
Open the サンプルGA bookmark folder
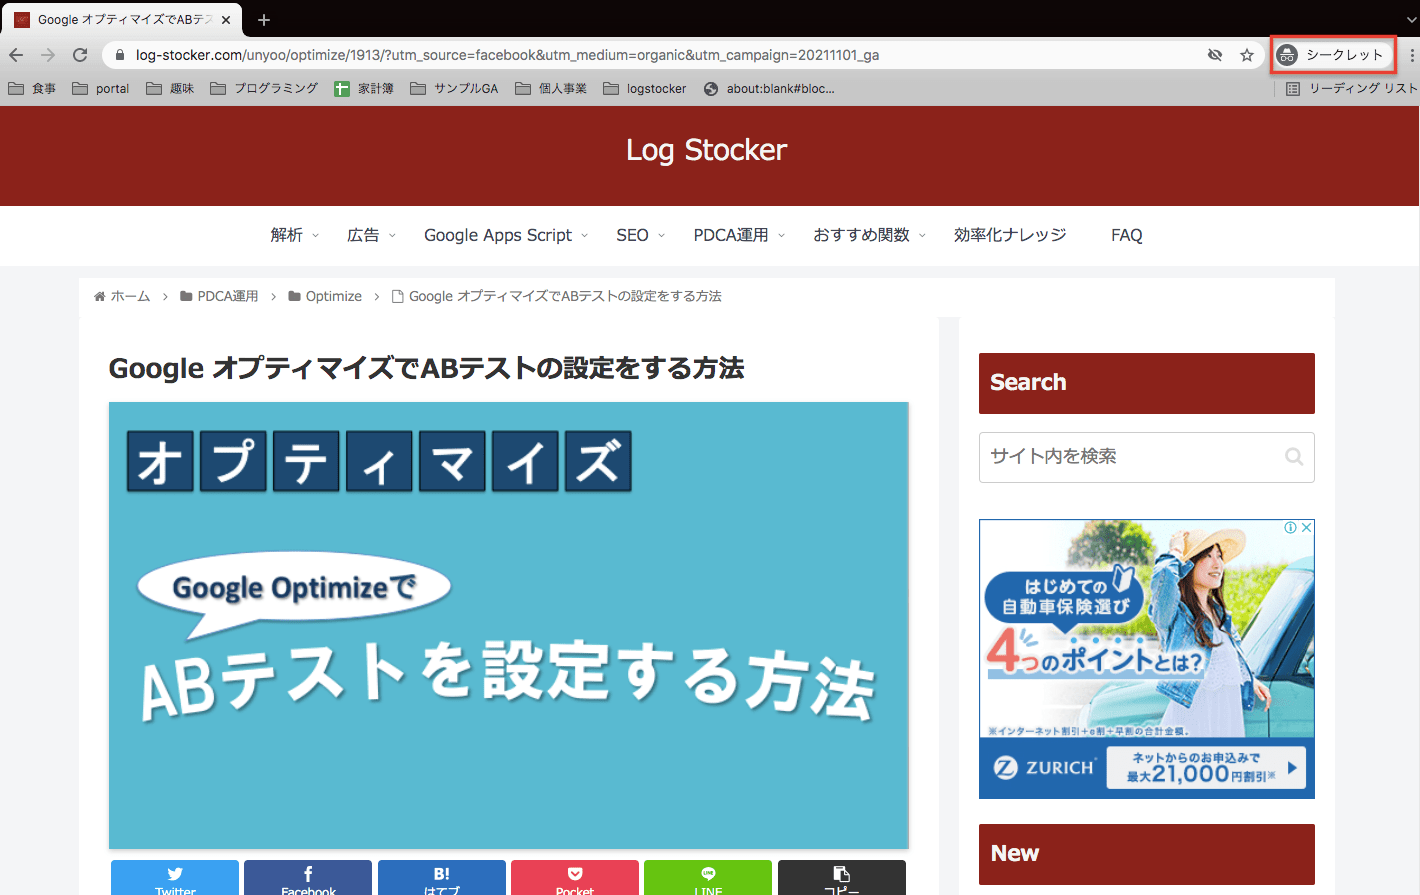point(454,89)
